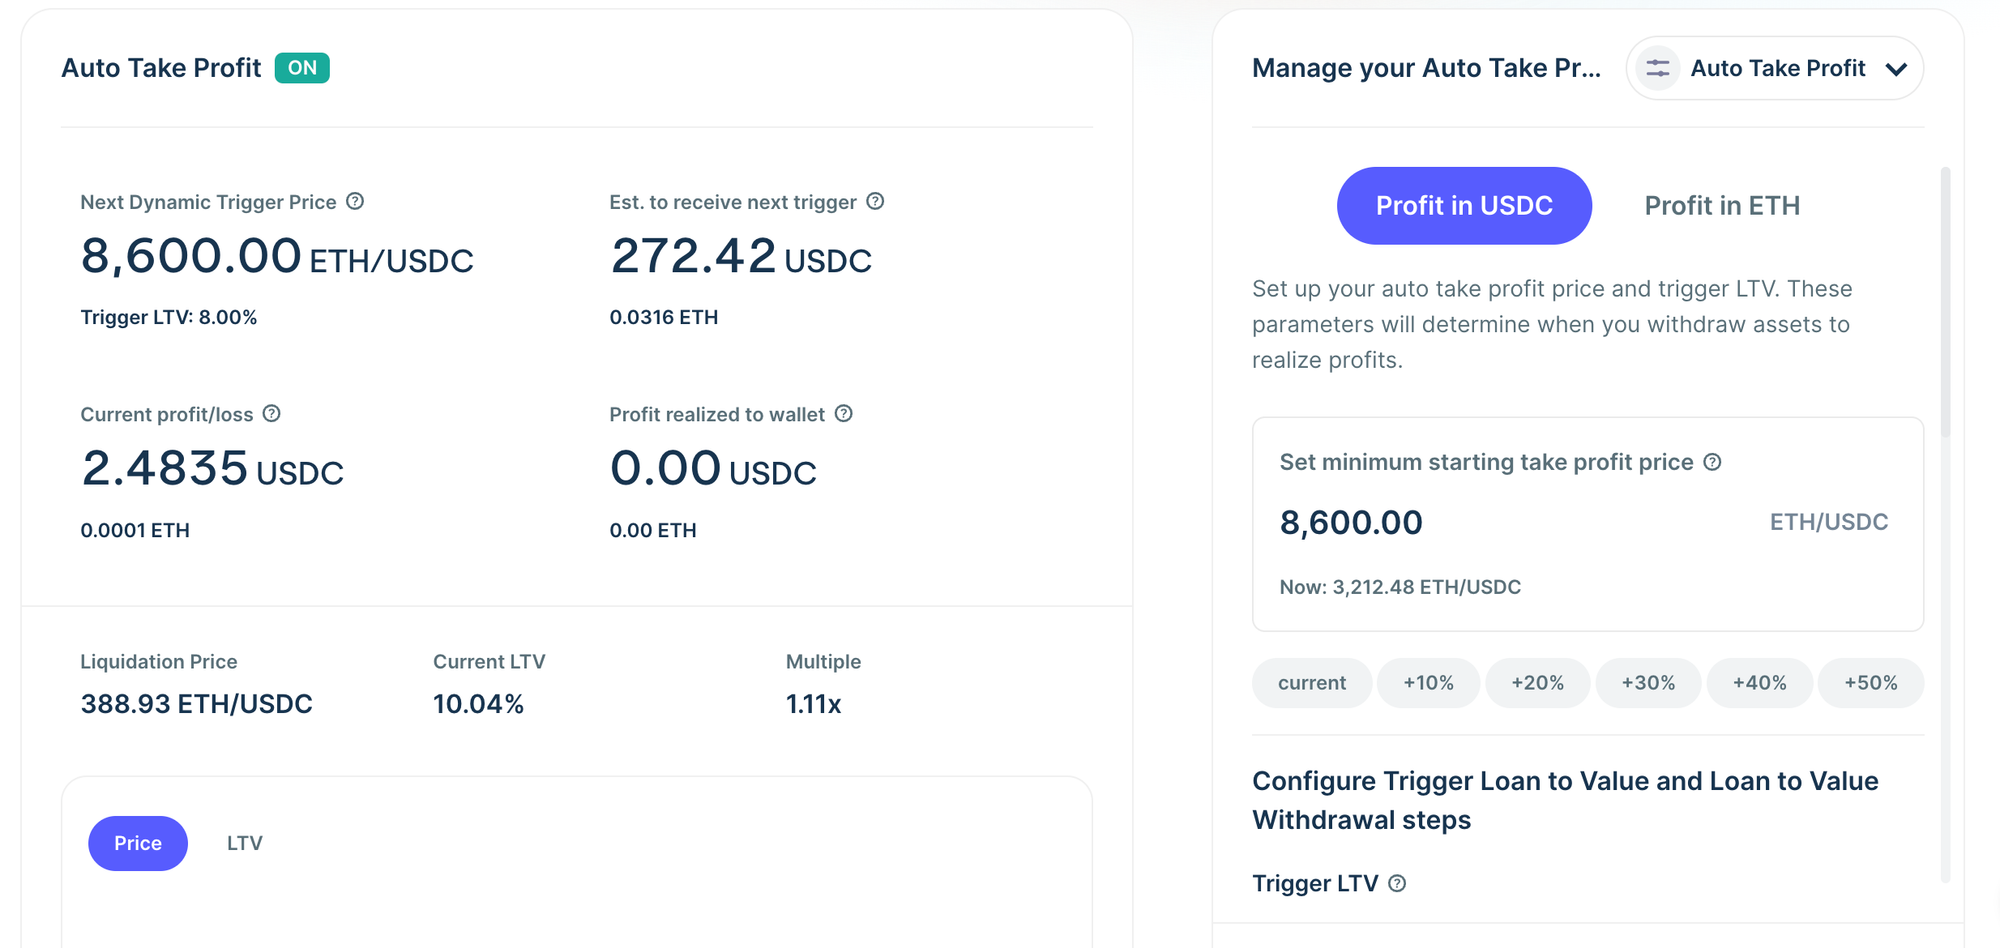Switch to the Profit in ETH tab
The width and height of the screenshot is (2000, 948).
coord(1722,206)
